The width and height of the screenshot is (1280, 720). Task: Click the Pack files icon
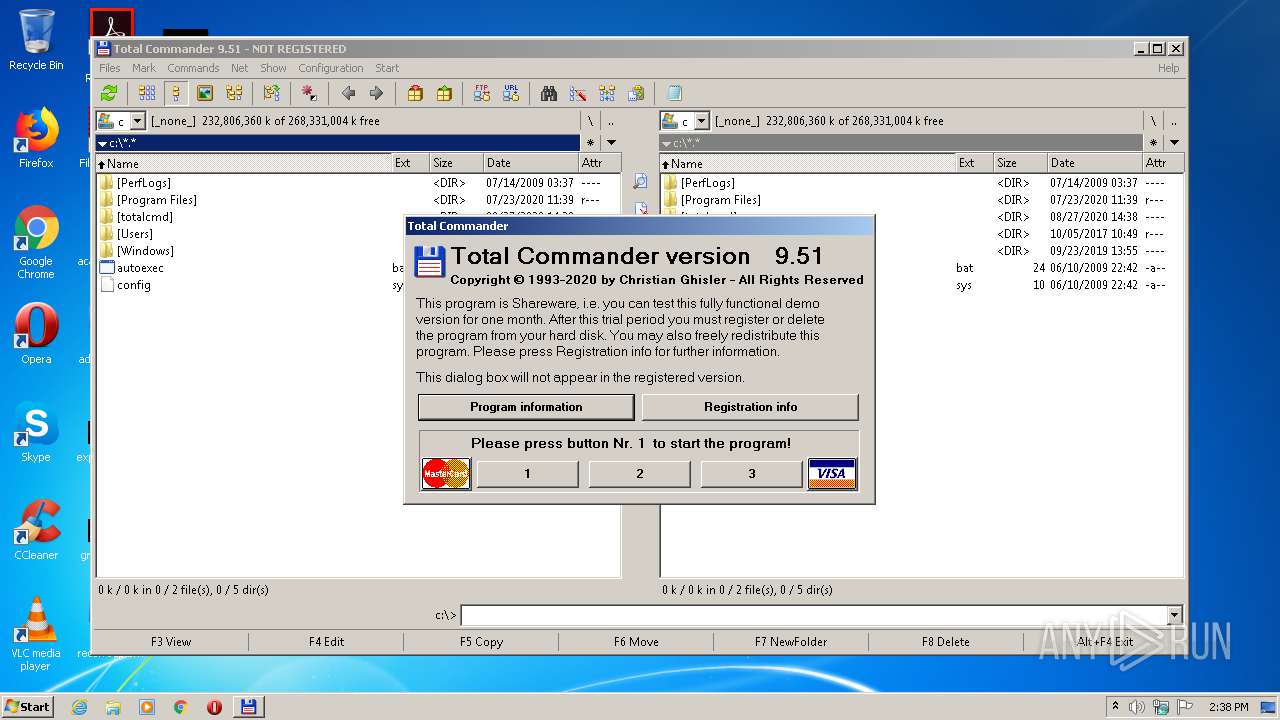click(x=415, y=93)
